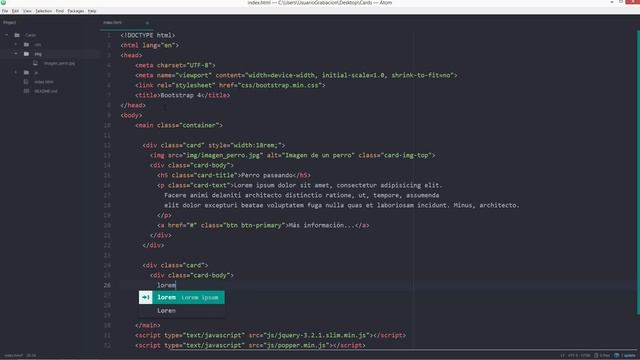
Task: Expand the js folder arrow
Action: (16, 73)
